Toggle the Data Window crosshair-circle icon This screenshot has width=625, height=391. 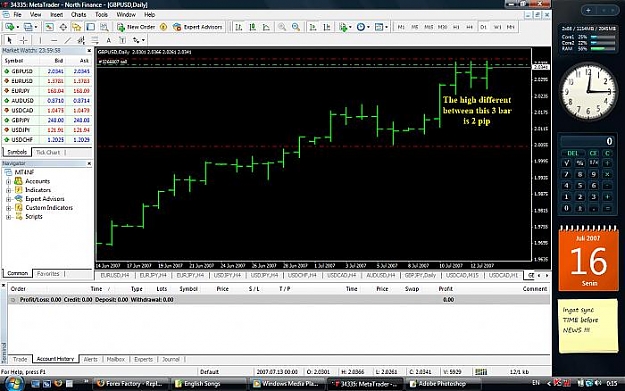(63, 27)
